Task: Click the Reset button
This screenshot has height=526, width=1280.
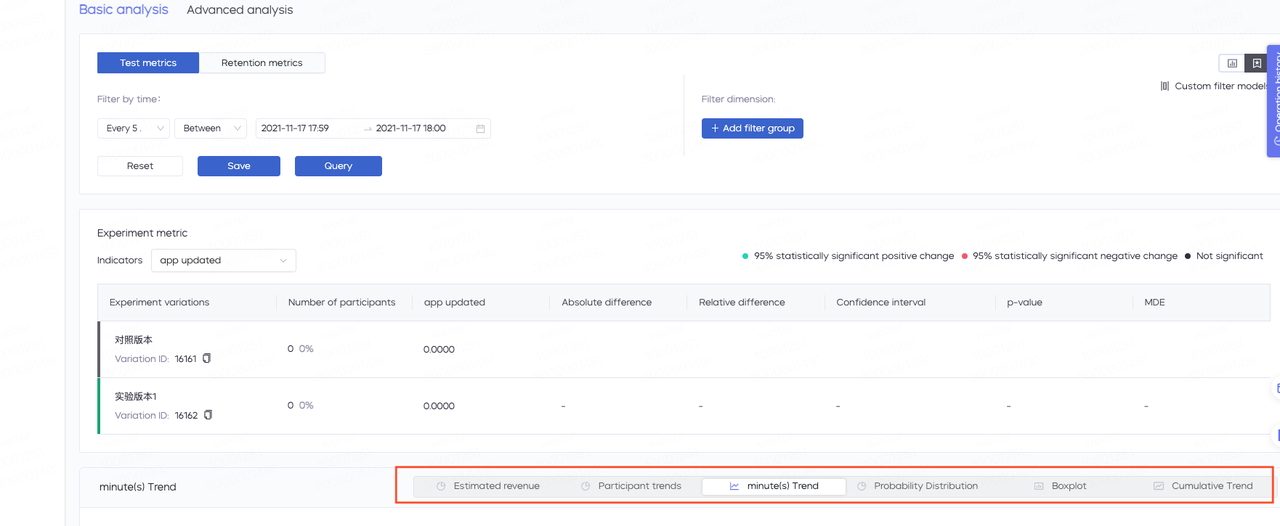Action: pos(140,166)
